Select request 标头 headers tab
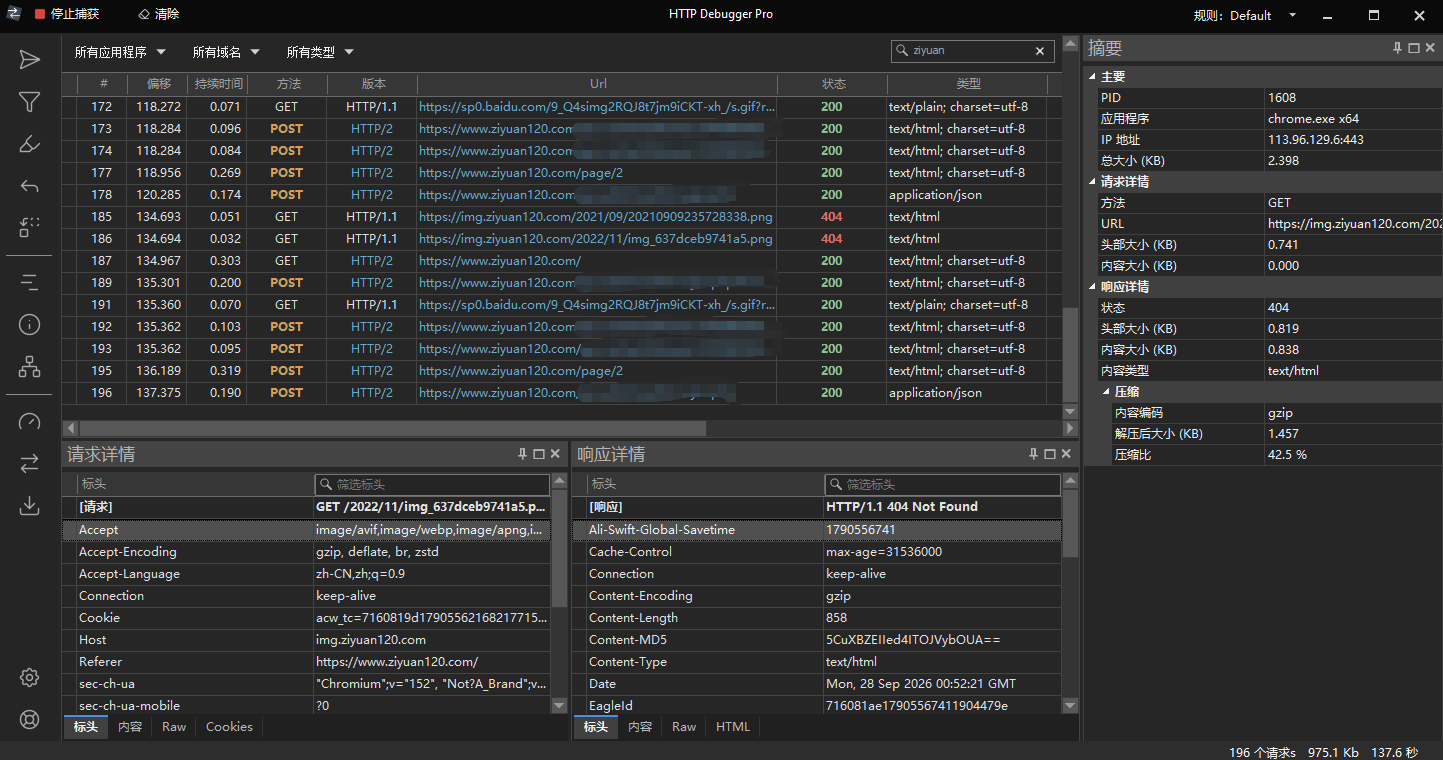Viewport: 1443px width, 760px height. click(x=86, y=727)
